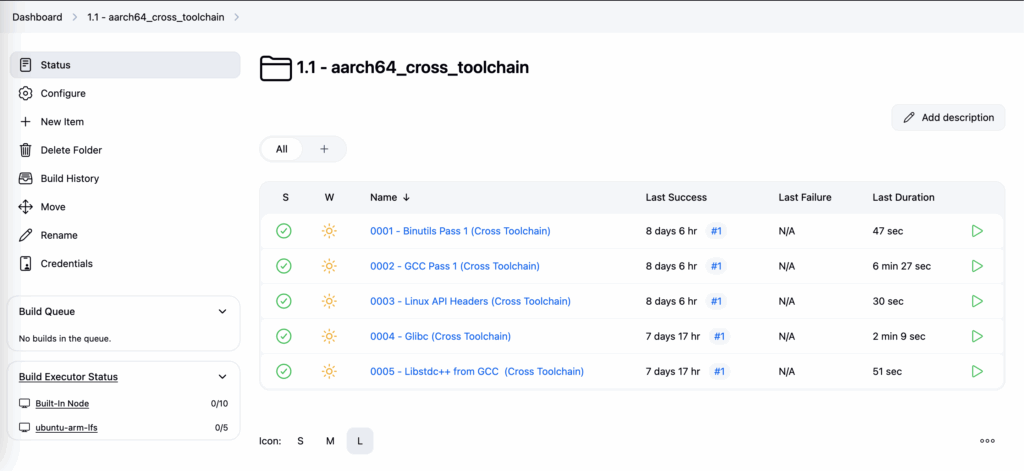
Task: Click Delete Folder trash icon
Action: [25, 150]
